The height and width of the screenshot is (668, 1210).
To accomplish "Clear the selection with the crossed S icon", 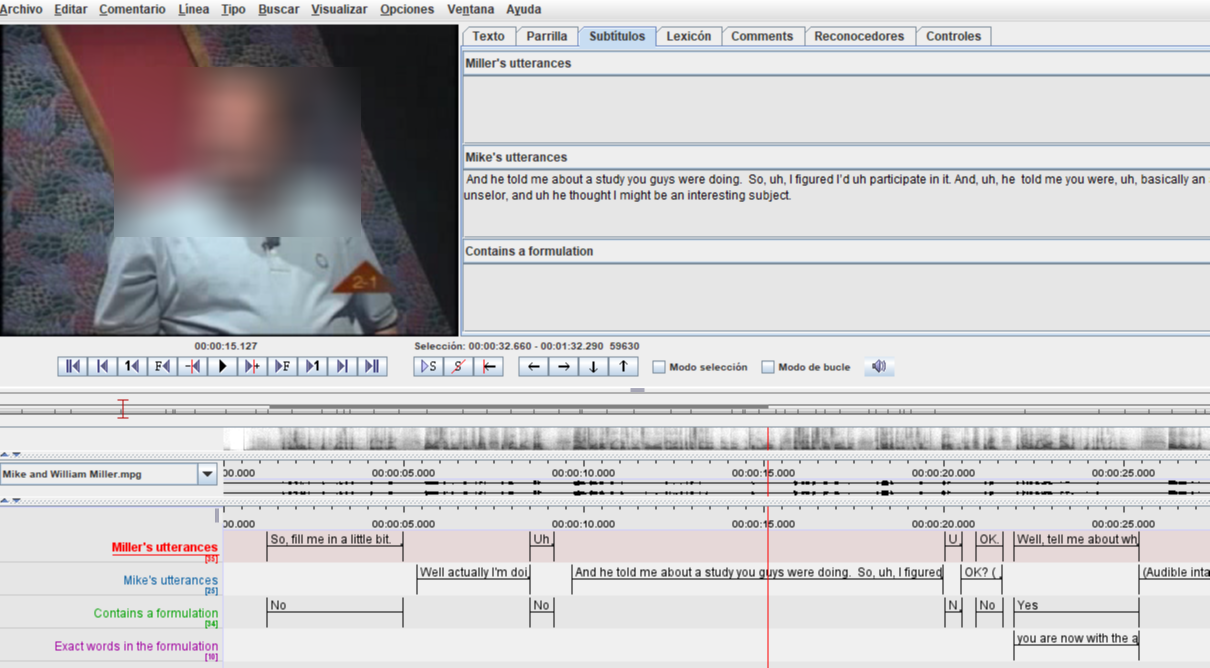I will point(458,367).
